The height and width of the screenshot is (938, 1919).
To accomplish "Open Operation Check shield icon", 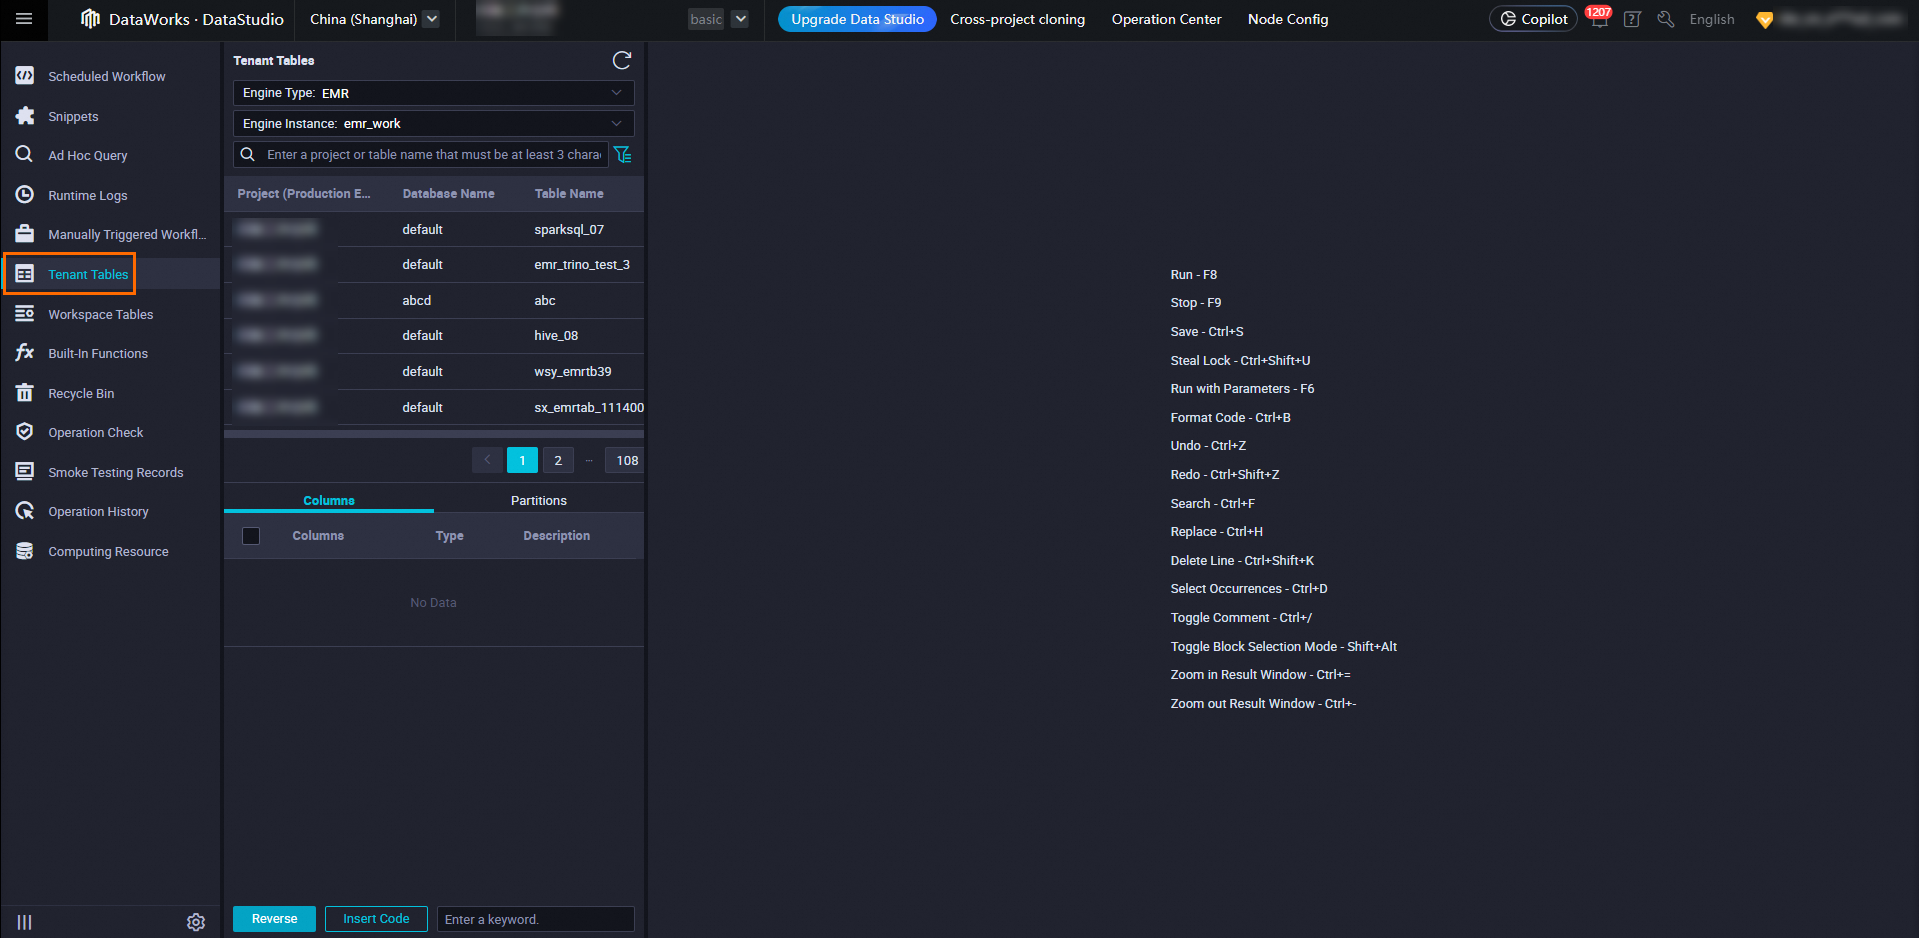I will (x=25, y=432).
